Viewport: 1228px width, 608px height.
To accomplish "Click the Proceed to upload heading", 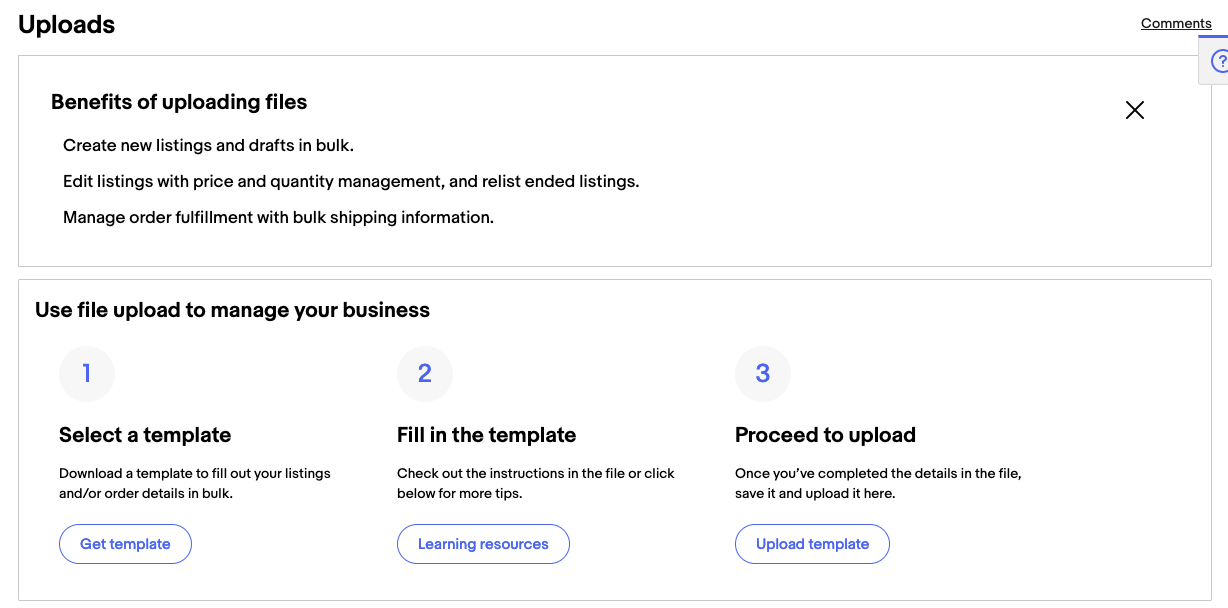I will coord(825,435).
